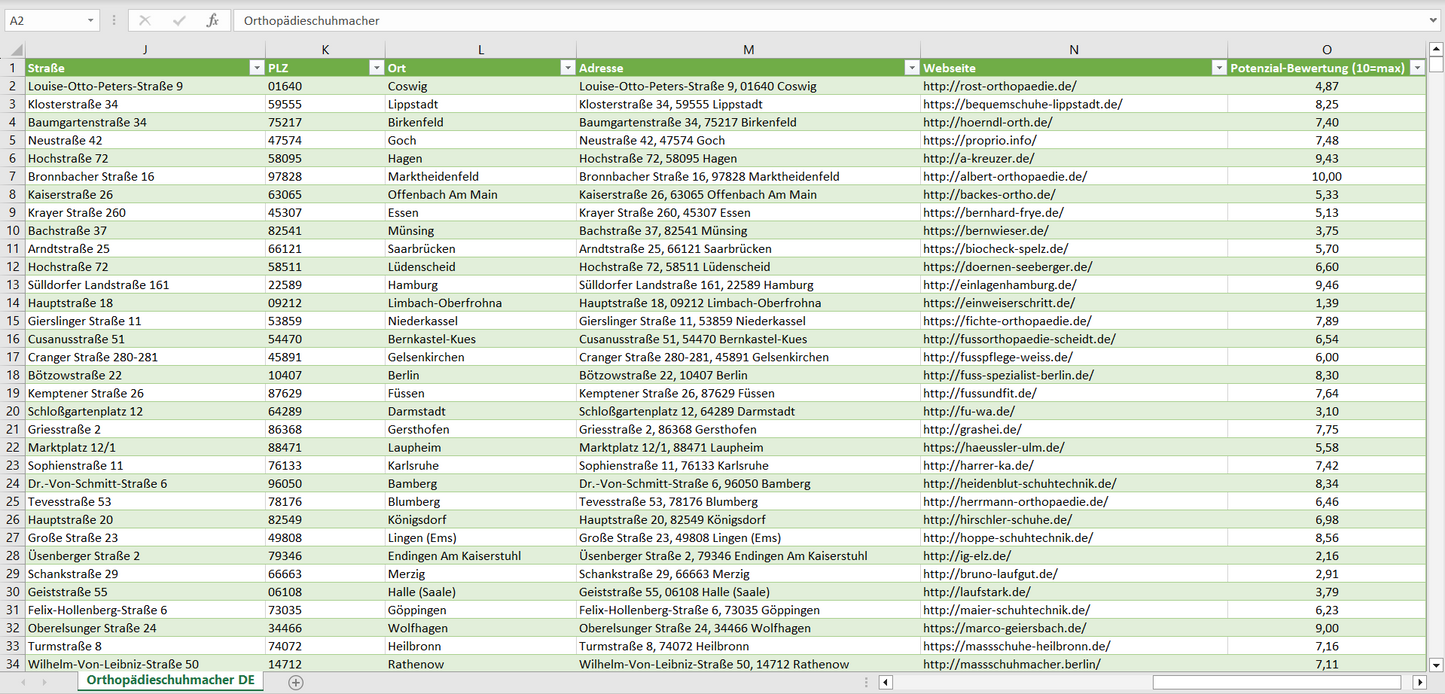Image resolution: width=1445 pixels, height=694 pixels.
Task: Open the Webseite column filter dropdown
Action: point(1218,68)
